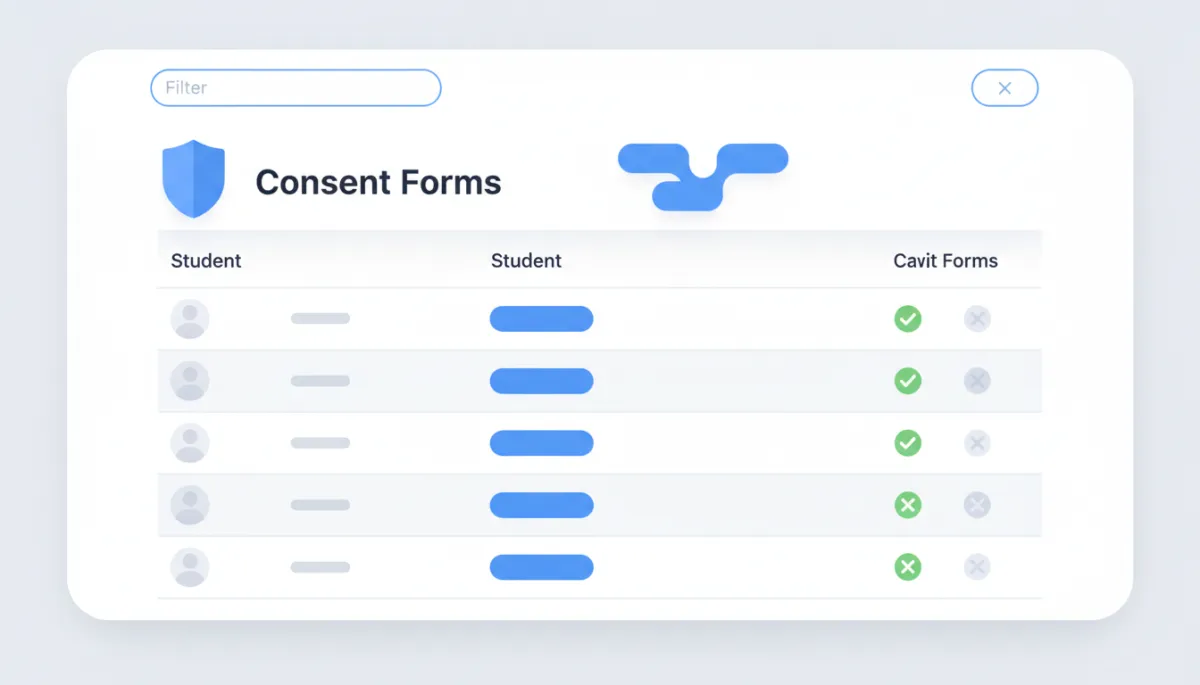Click the gray X in third row
Viewport: 1200px width, 685px height.
pyautogui.click(x=977, y=443)
